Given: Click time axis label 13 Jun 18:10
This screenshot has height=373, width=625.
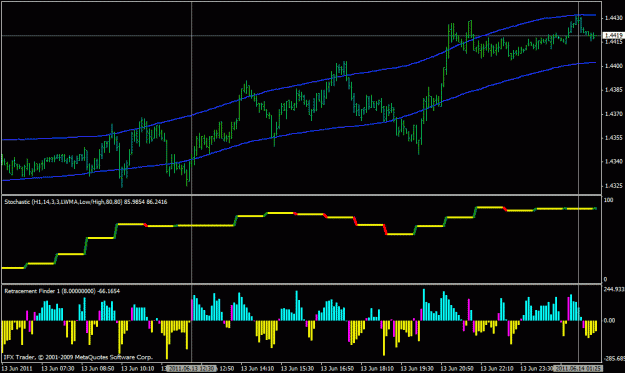Looking at the screenshot, I should point(377,369).
